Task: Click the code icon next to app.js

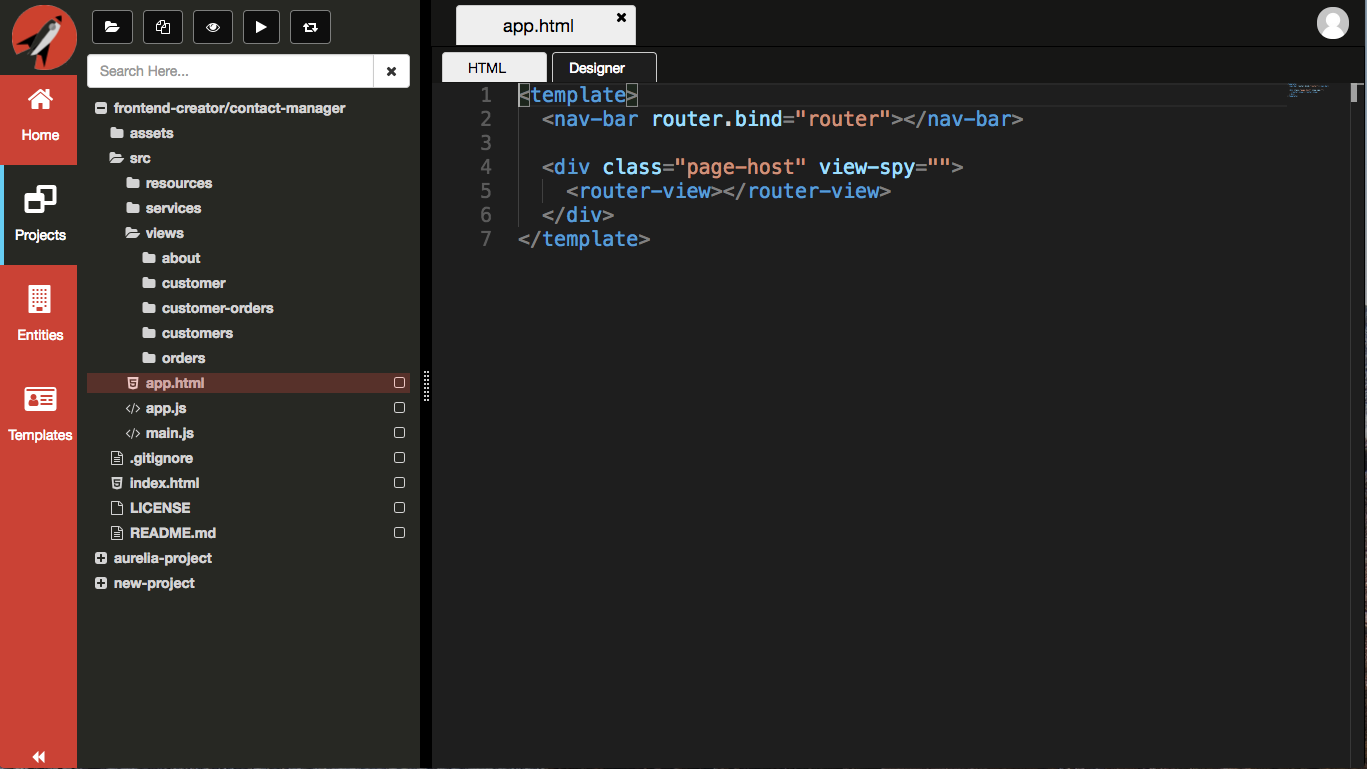Action: point(133,408)
